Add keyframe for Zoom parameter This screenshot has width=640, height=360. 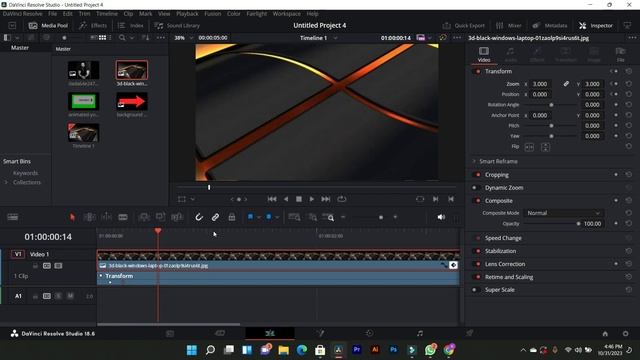(x=616, y=84)
